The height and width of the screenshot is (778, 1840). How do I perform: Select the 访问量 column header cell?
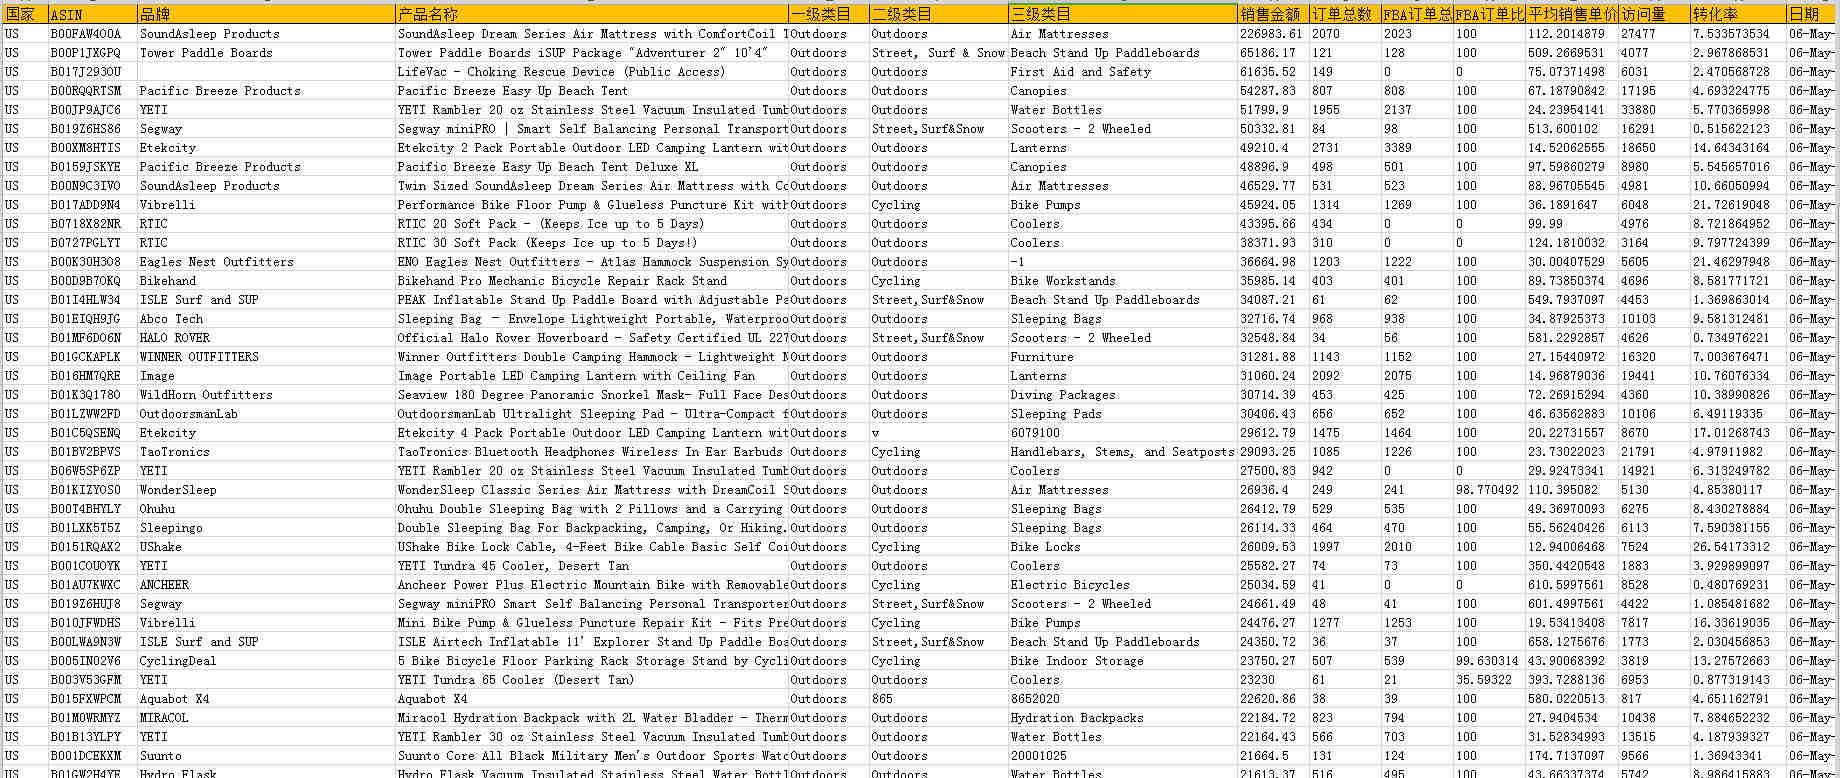[1654, 14]
